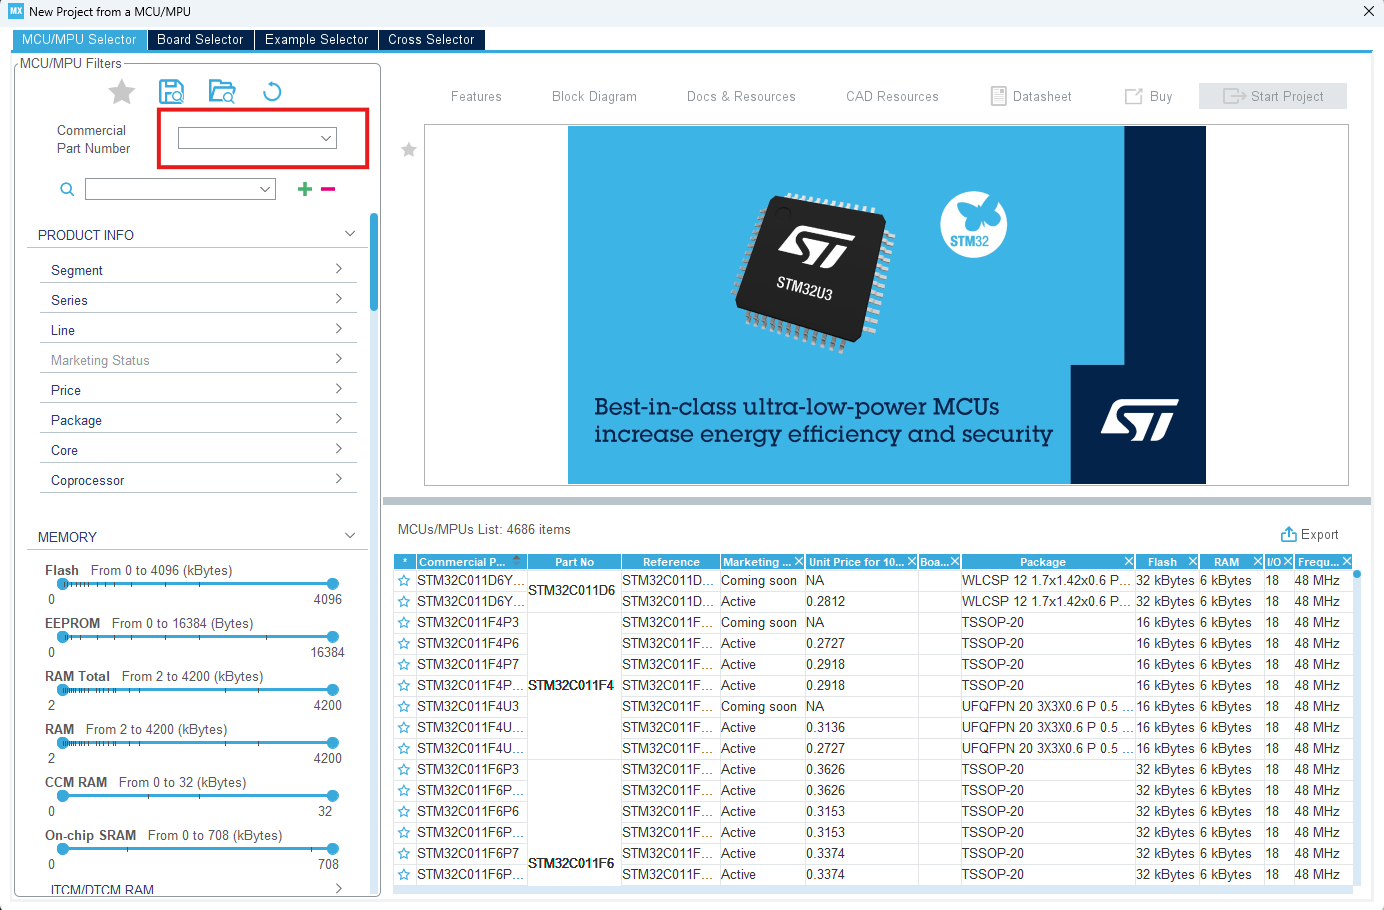1384x910 pixels.
Task: Add a new search criterion with the plus icon
Action: tap(303, 188)
